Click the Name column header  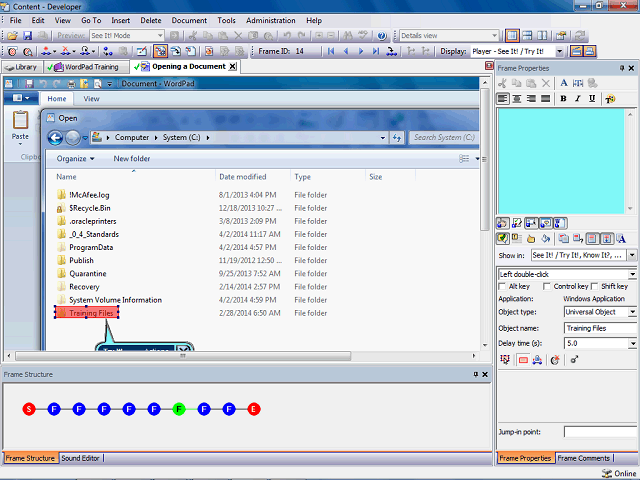point(66,177)
